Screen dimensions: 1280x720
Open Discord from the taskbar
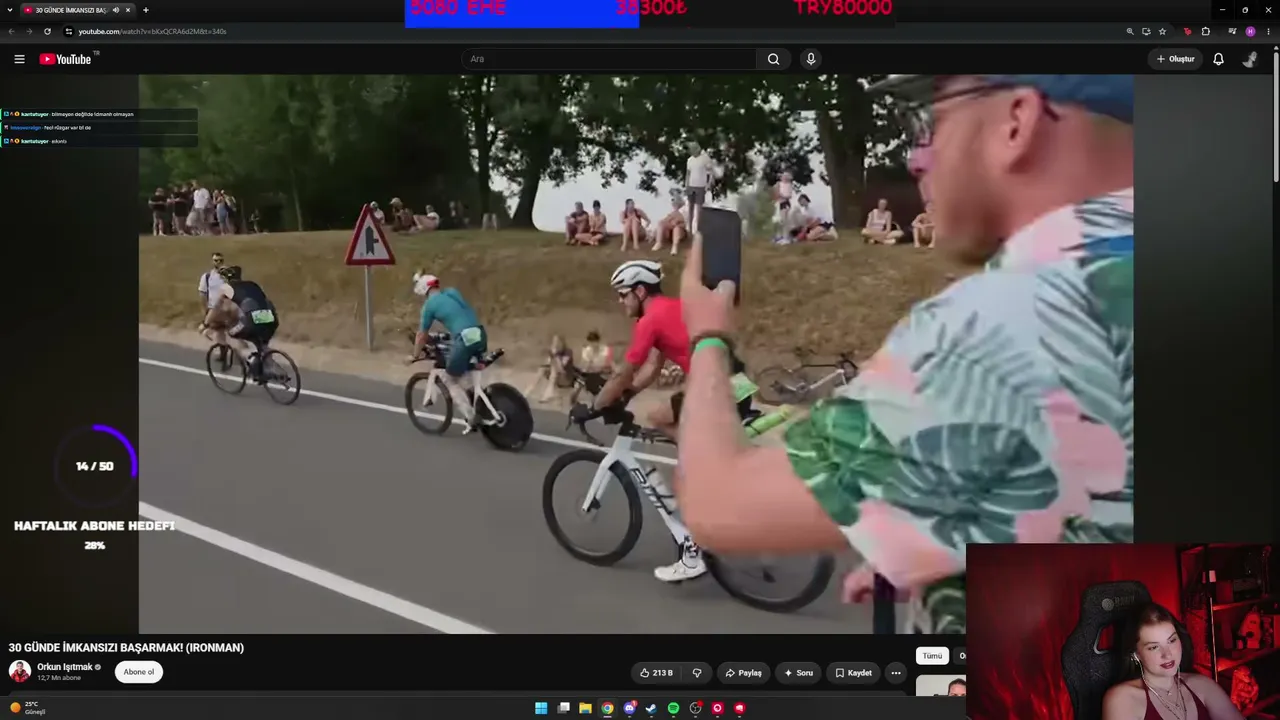click(629, 708)
